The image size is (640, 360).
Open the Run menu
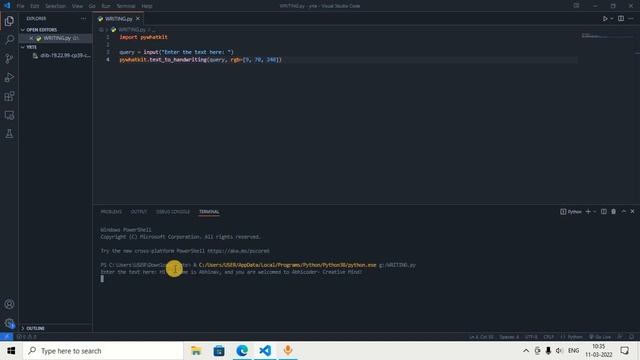point(106,6)
